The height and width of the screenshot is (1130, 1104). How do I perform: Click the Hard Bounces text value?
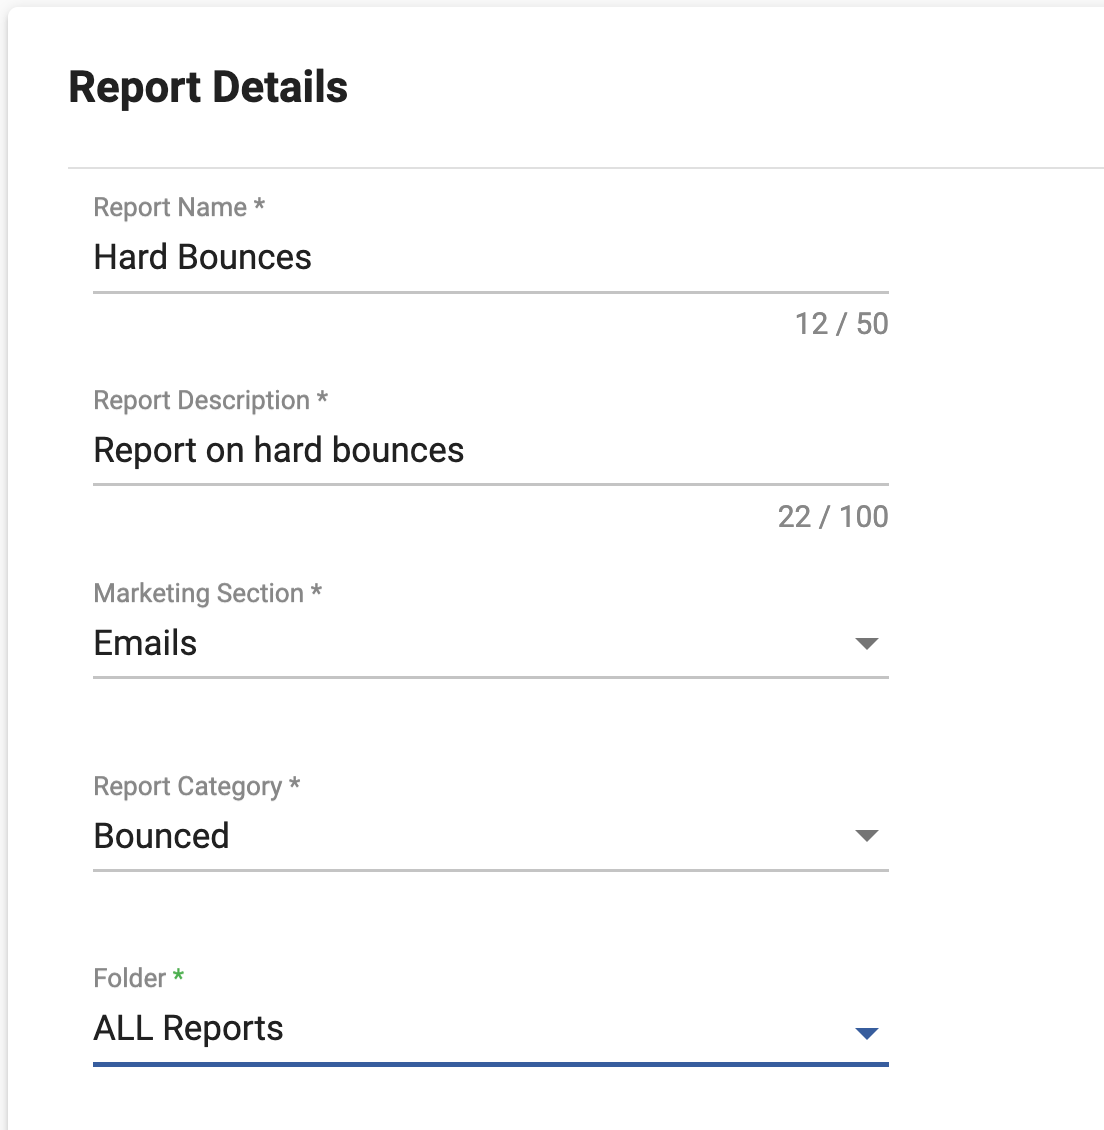click(x=202, y=258)
